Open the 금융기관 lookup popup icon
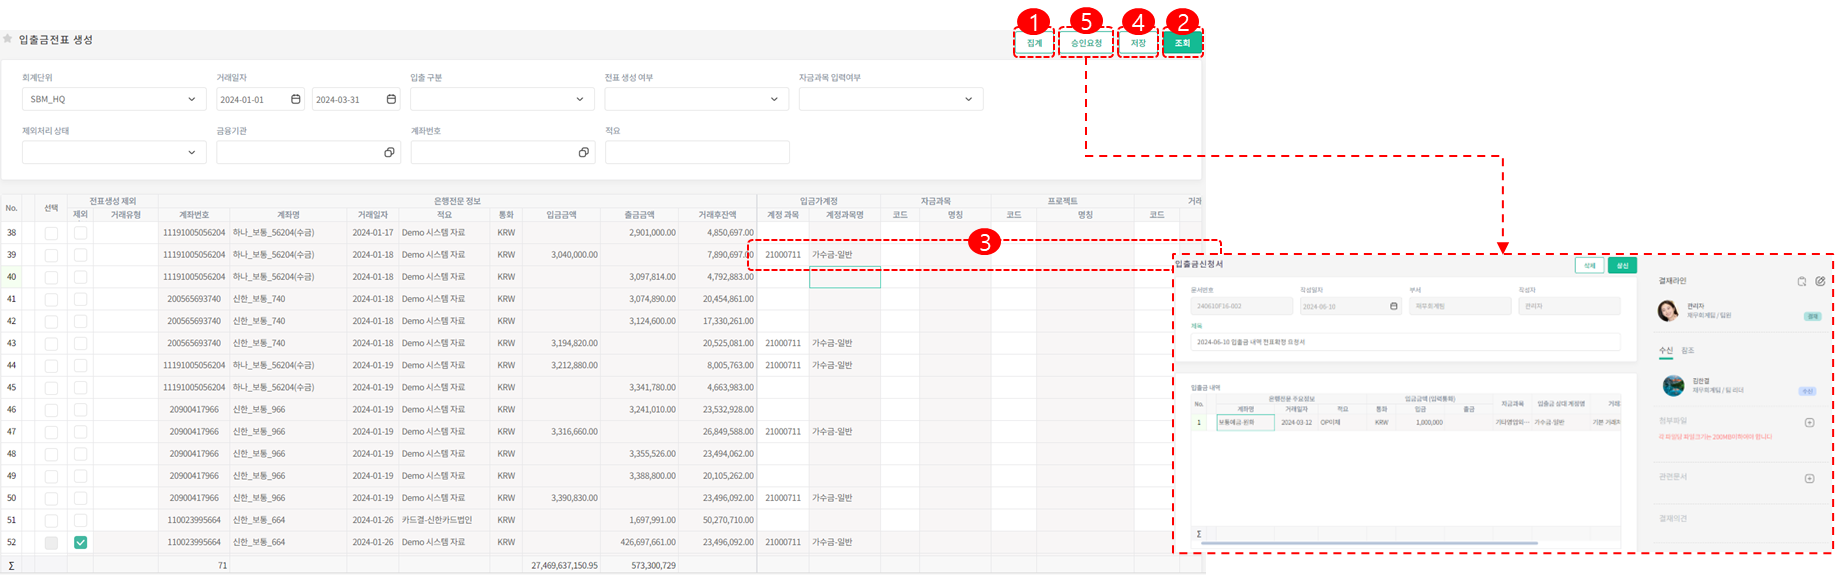Viewport: 1835px width, 575px height. (389, 153)
